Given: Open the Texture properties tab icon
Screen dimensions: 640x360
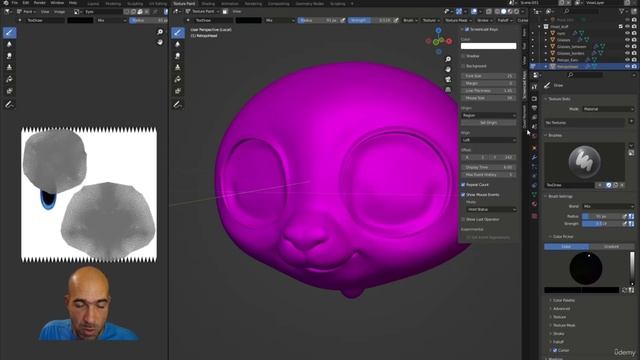Looking at the screenshot, I should pos(534,216).
